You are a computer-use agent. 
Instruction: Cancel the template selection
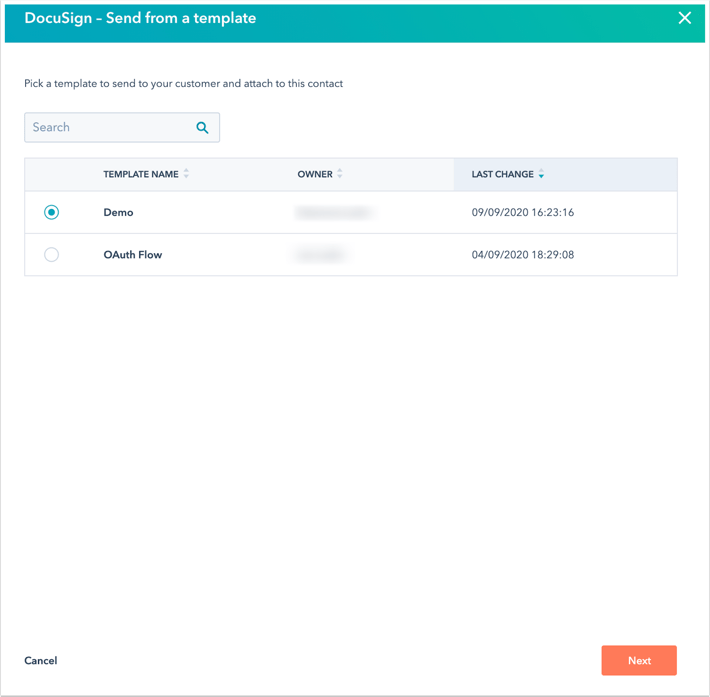pyautogui.click(x=41, y=660)
